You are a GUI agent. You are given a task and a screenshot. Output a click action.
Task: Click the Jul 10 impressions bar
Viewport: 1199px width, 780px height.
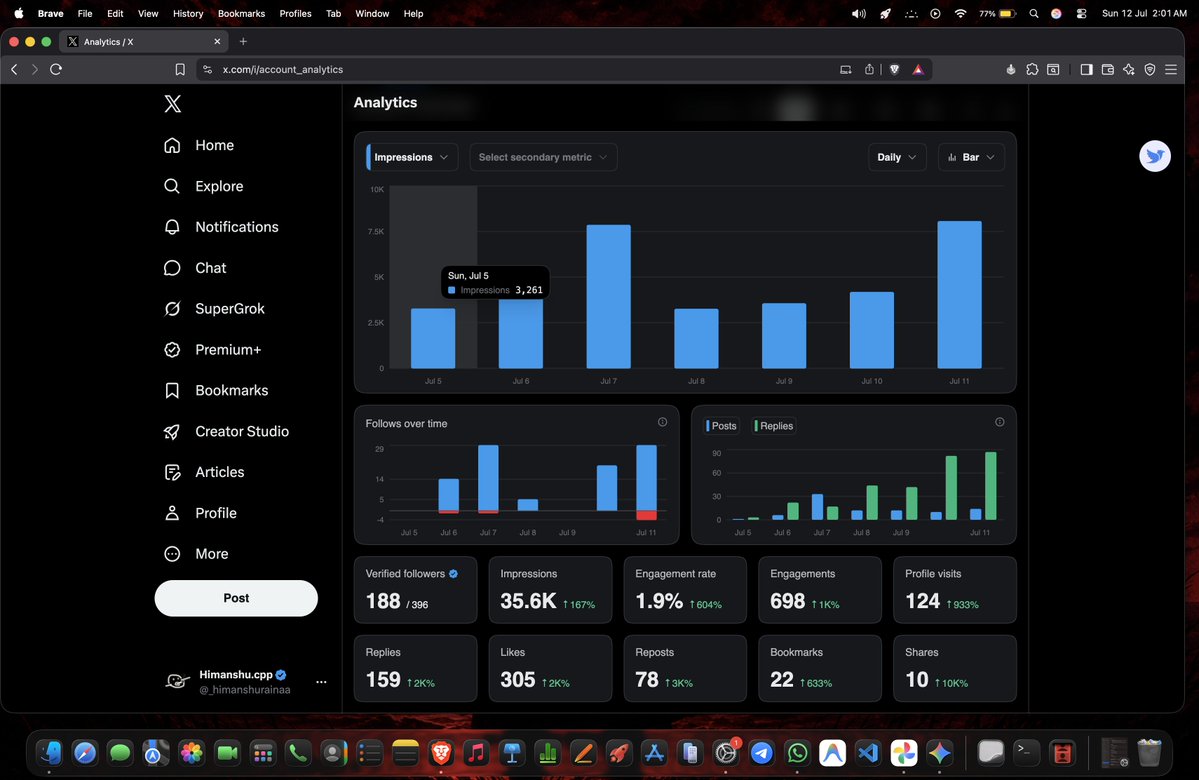pyautogui.click(x=872, y=330)
